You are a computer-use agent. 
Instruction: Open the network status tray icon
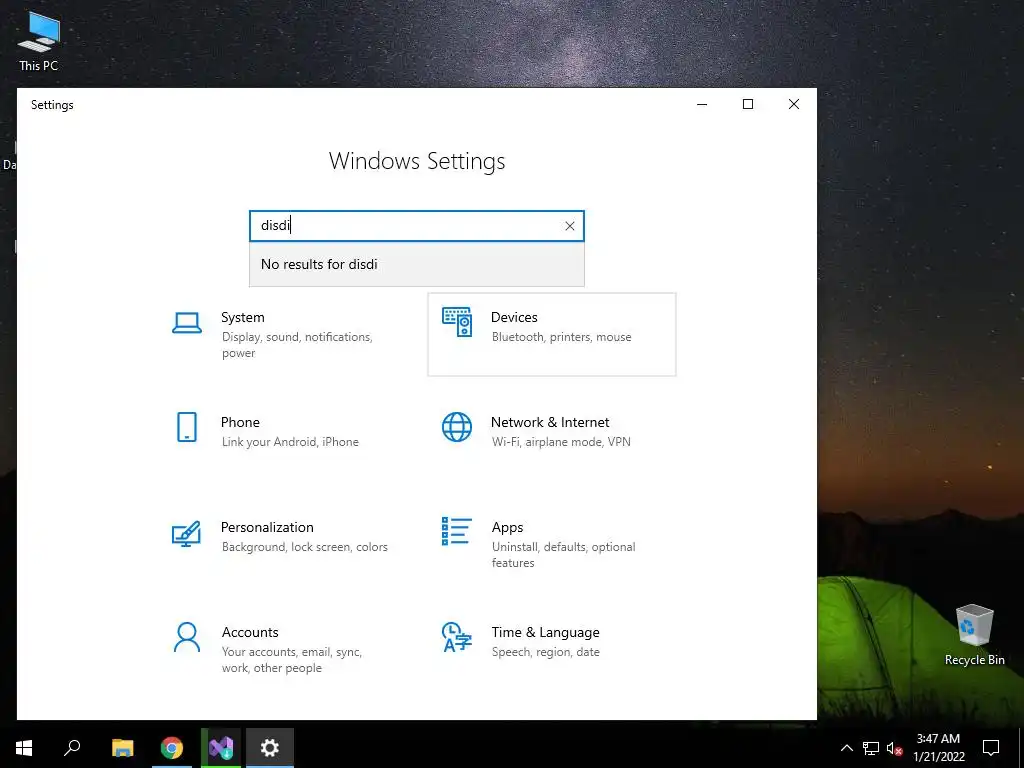[x=871, y=748]
